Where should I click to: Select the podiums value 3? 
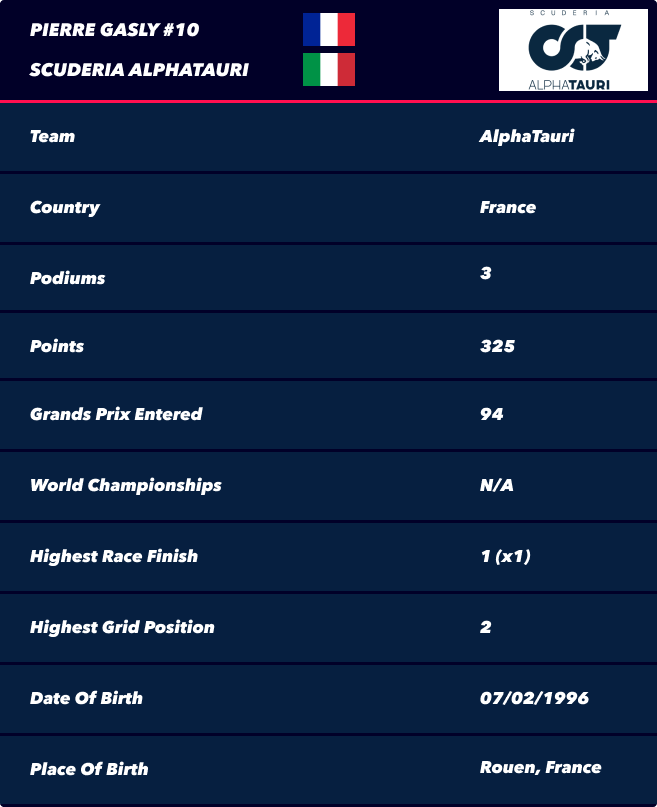(x=486, y=273)
